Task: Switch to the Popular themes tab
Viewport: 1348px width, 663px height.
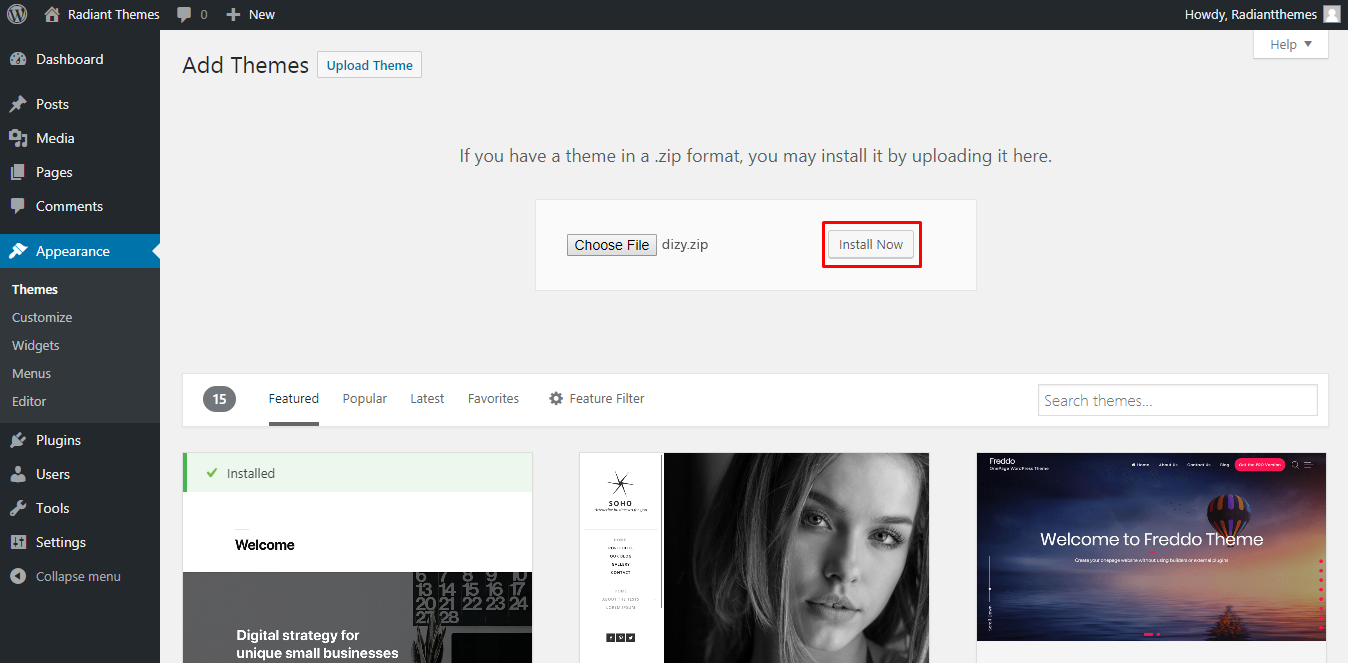Action: coord(364,398)
